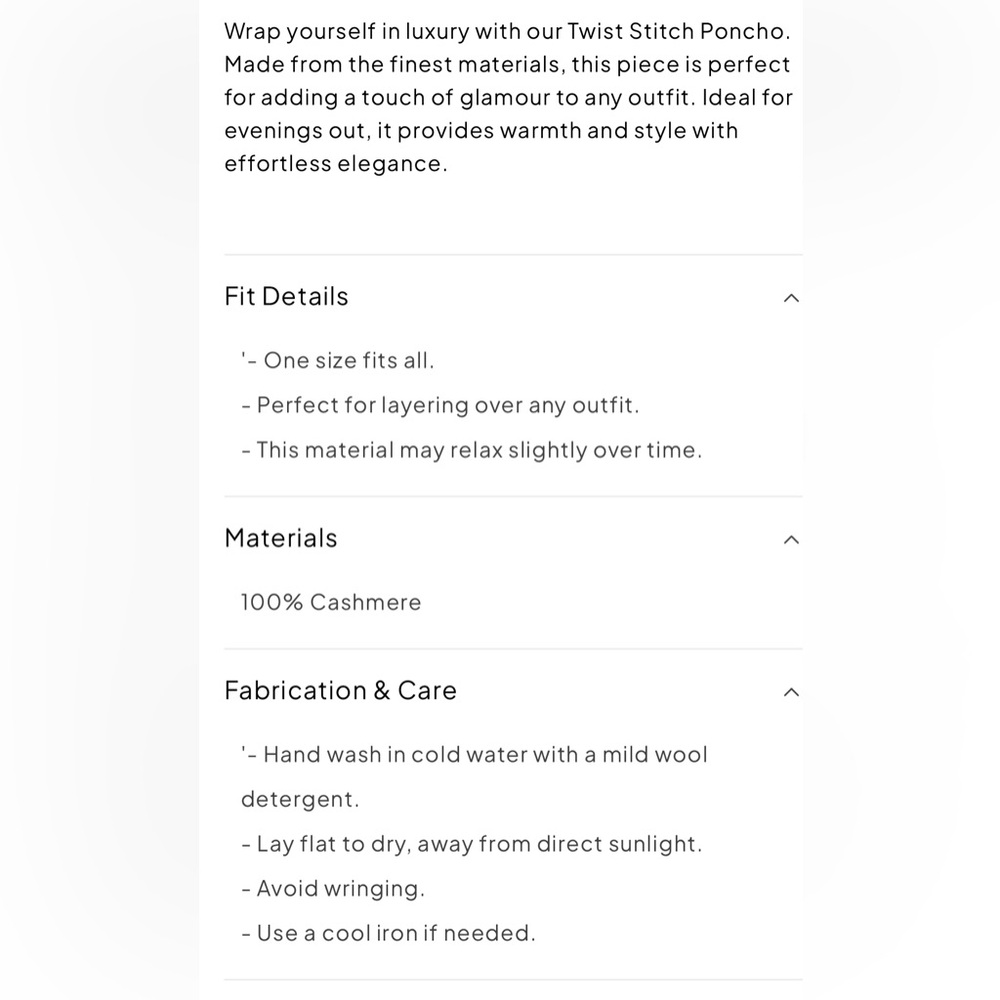Click the chevron arrow beside Materials
The width and height of the screenshot is (1000, 1000).
(x=791, y=540)
